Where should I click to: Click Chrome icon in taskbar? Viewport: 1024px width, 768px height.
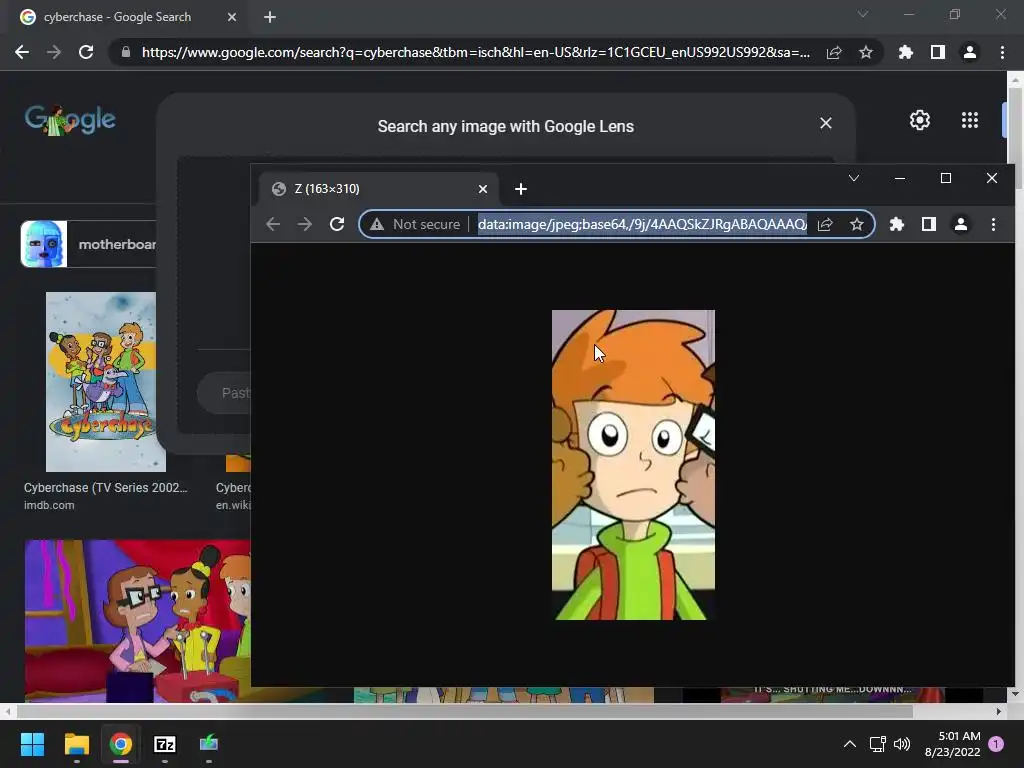(x=121, y=744)
